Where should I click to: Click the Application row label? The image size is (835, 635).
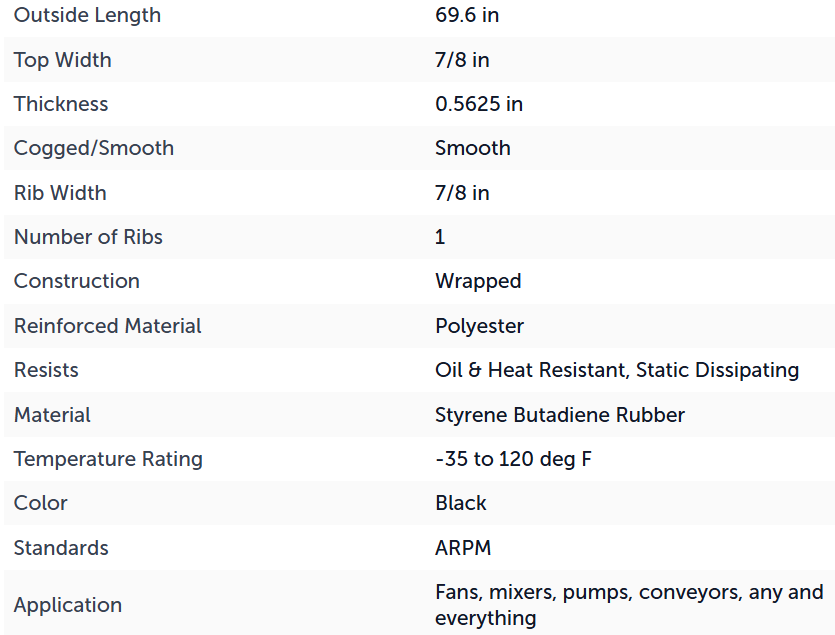click(68, 605)
